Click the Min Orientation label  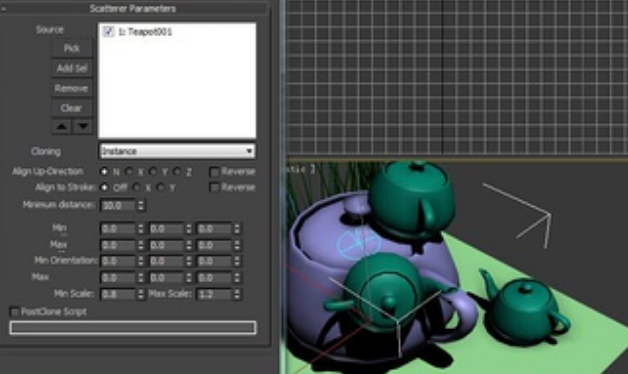point(66,261)
